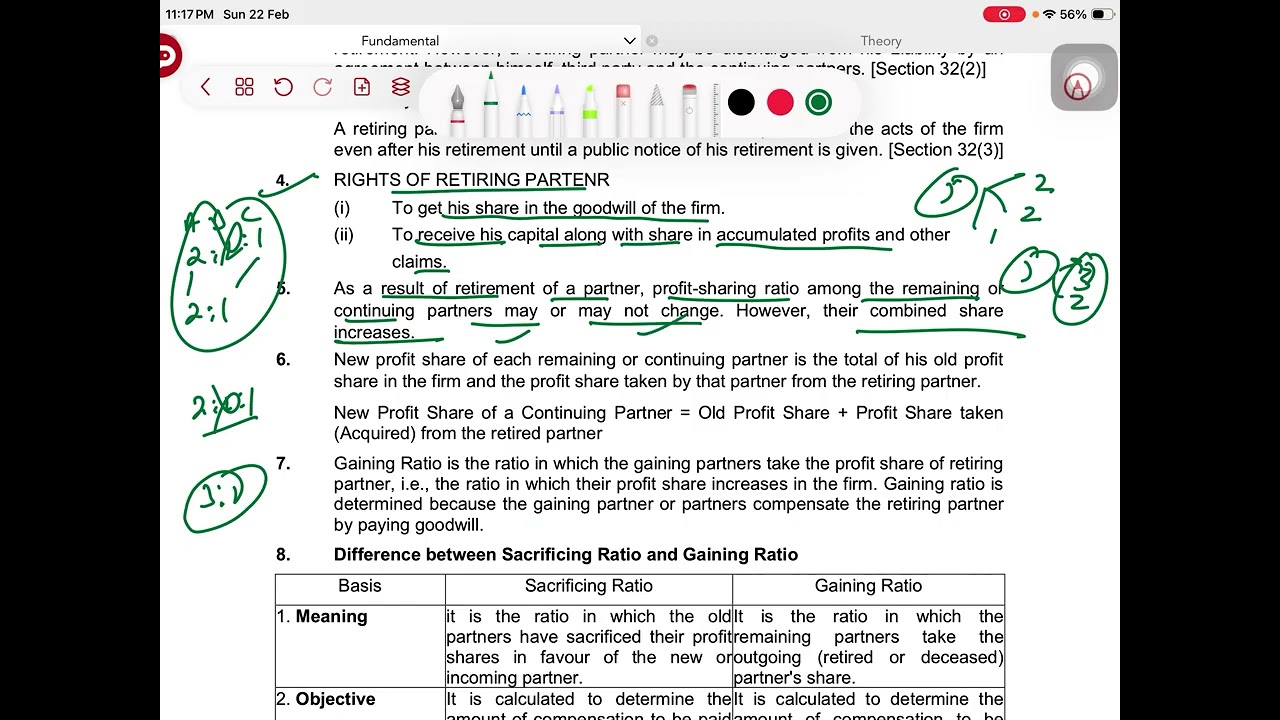Open the layers stack icon

click(x=401, y=87)
